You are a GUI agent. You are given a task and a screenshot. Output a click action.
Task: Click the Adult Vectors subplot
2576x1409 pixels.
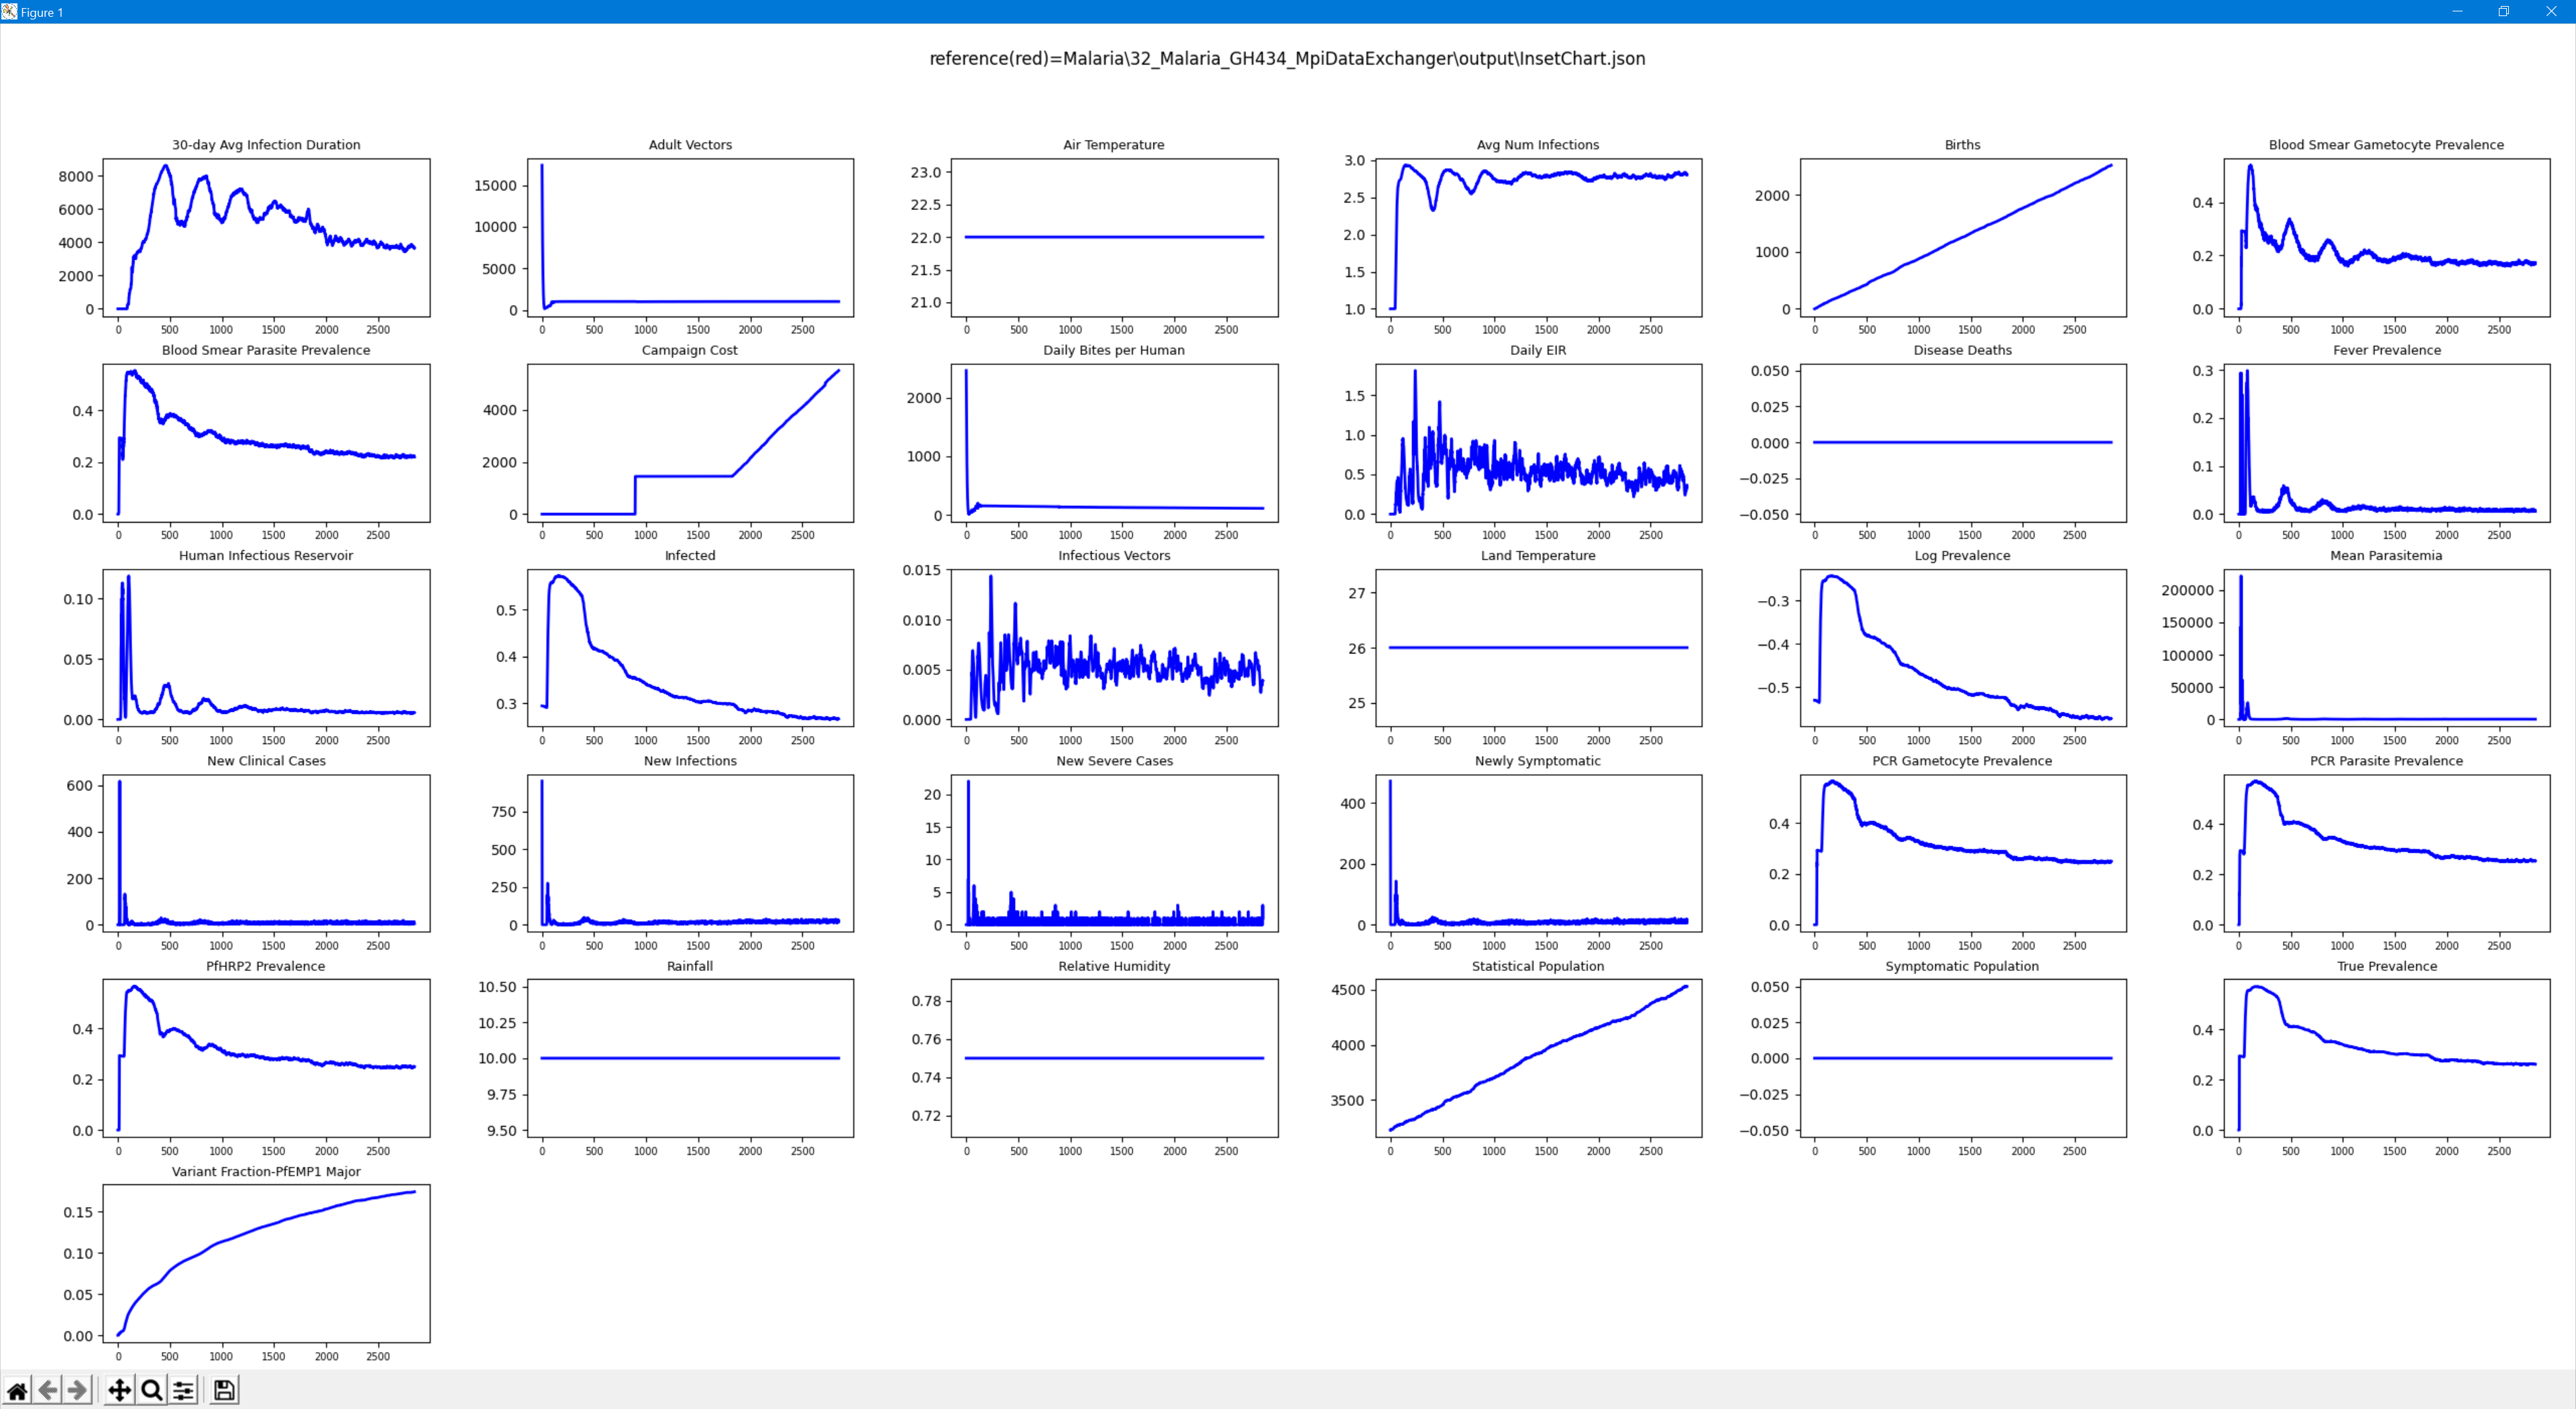point(690,237)
